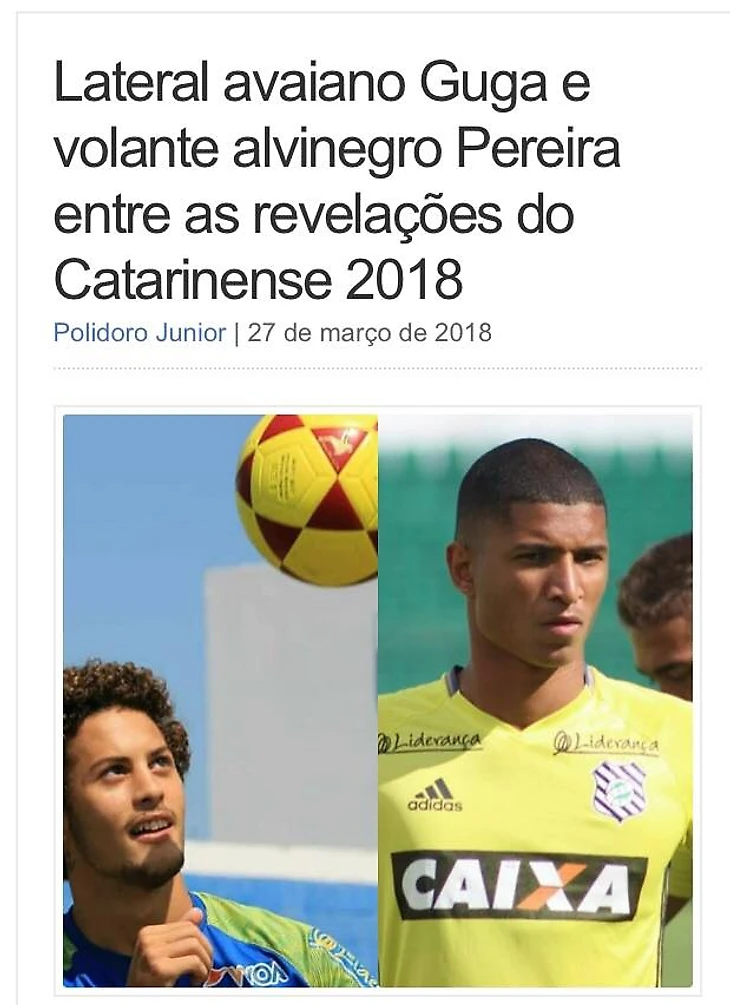Click the striped club crest on jersey
Viewport: 730px width, 1005px height.
[x=619, y=792]
